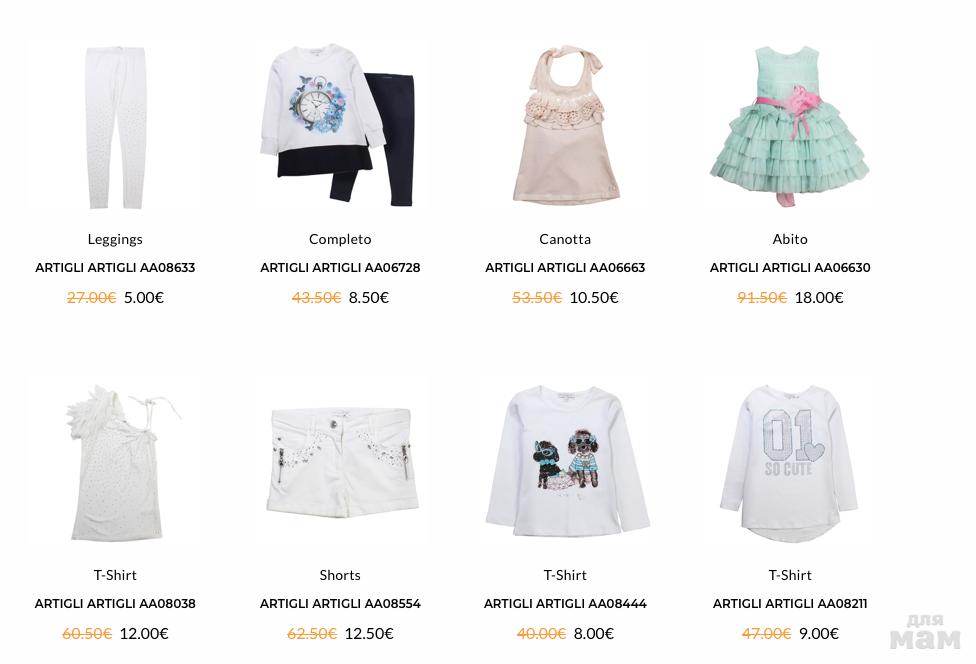Select the ARTIGLI ARTIGLI AA08554 link
The image size is (976, 664).
click(x=340, y=604)
